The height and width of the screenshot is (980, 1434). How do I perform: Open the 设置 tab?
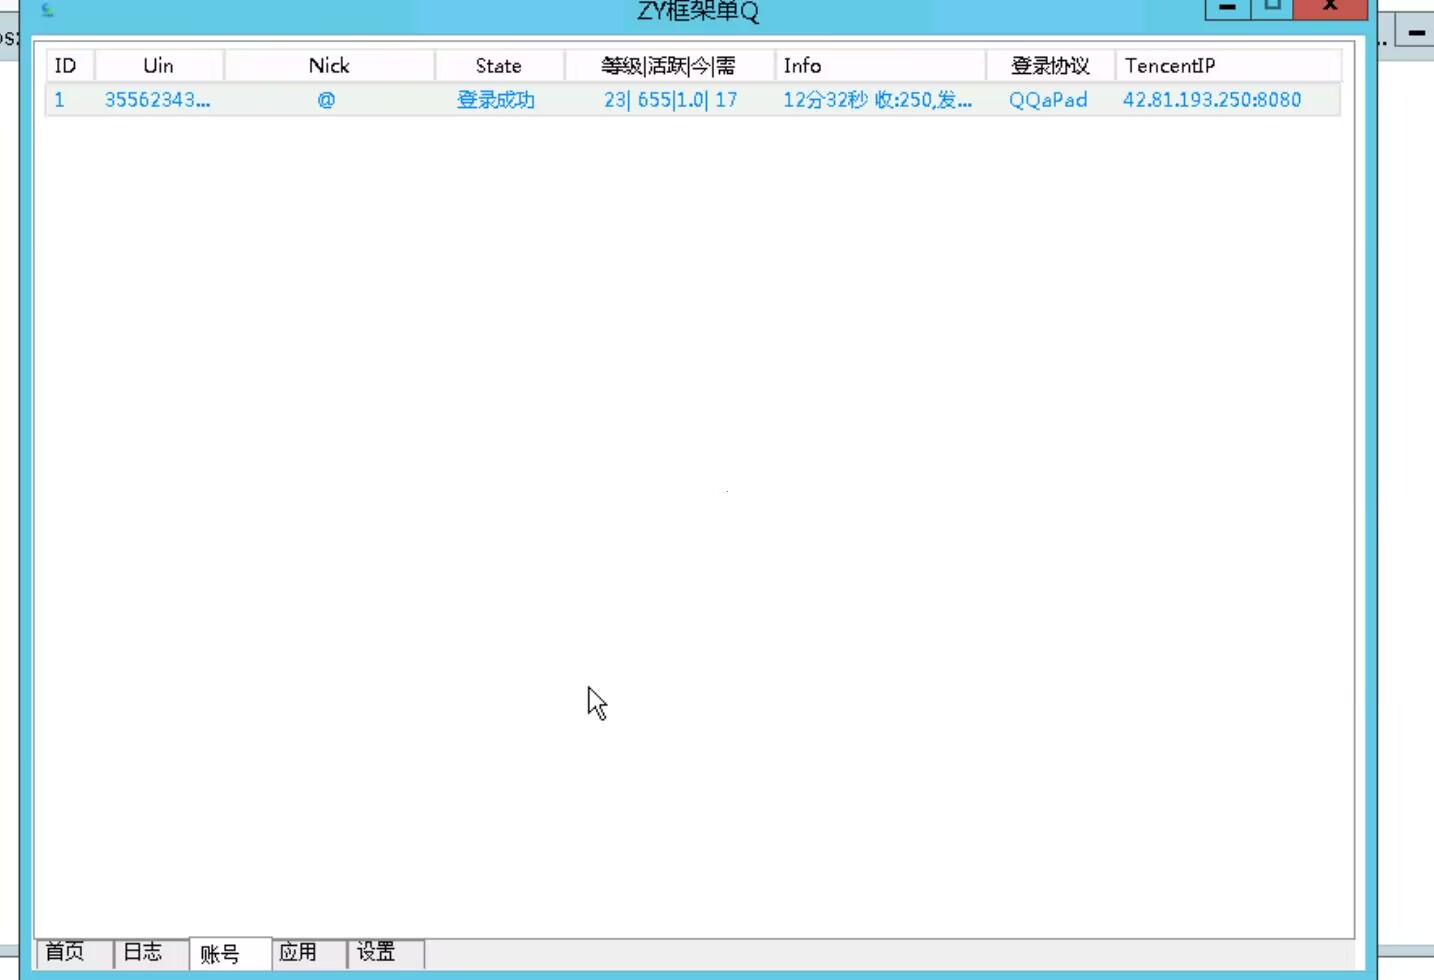point(376,952)
